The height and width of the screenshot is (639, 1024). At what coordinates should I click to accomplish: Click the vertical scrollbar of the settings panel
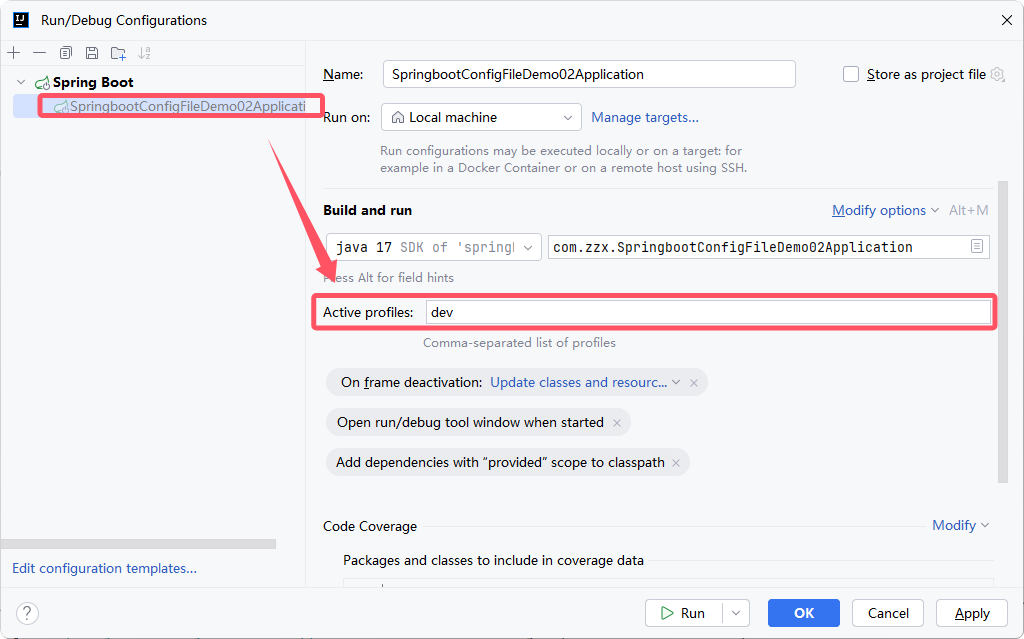tap(1003, 332)
